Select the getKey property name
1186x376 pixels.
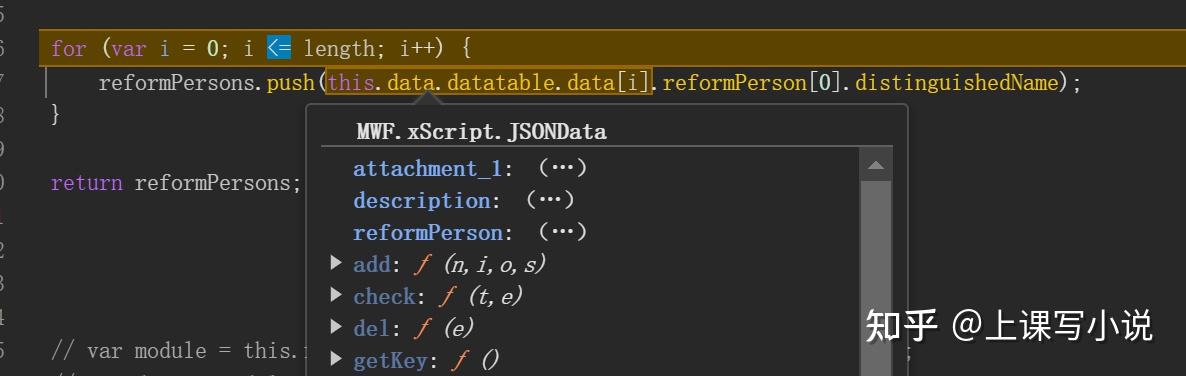[x=389, y=360]
